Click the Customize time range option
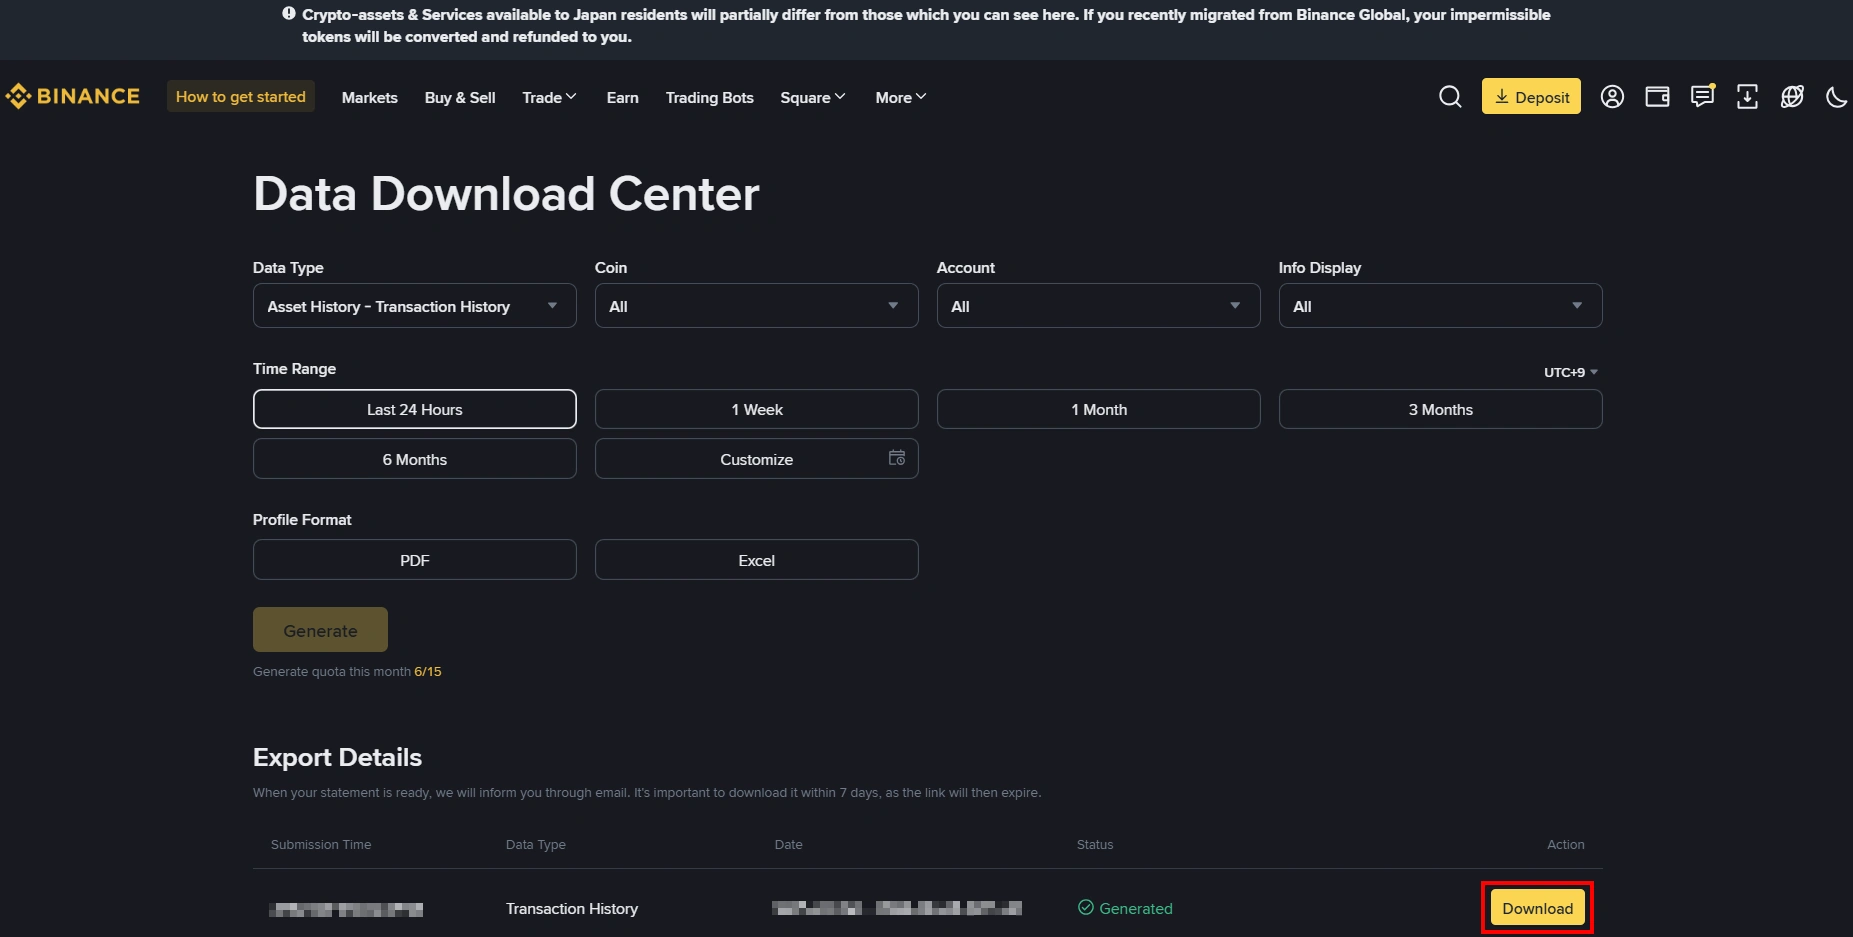Image resolution: width=1853 pixels, height=937 pixels. coord(757,459)
